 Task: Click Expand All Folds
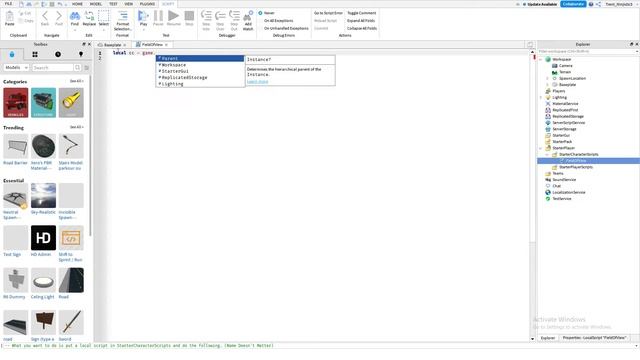361,21
